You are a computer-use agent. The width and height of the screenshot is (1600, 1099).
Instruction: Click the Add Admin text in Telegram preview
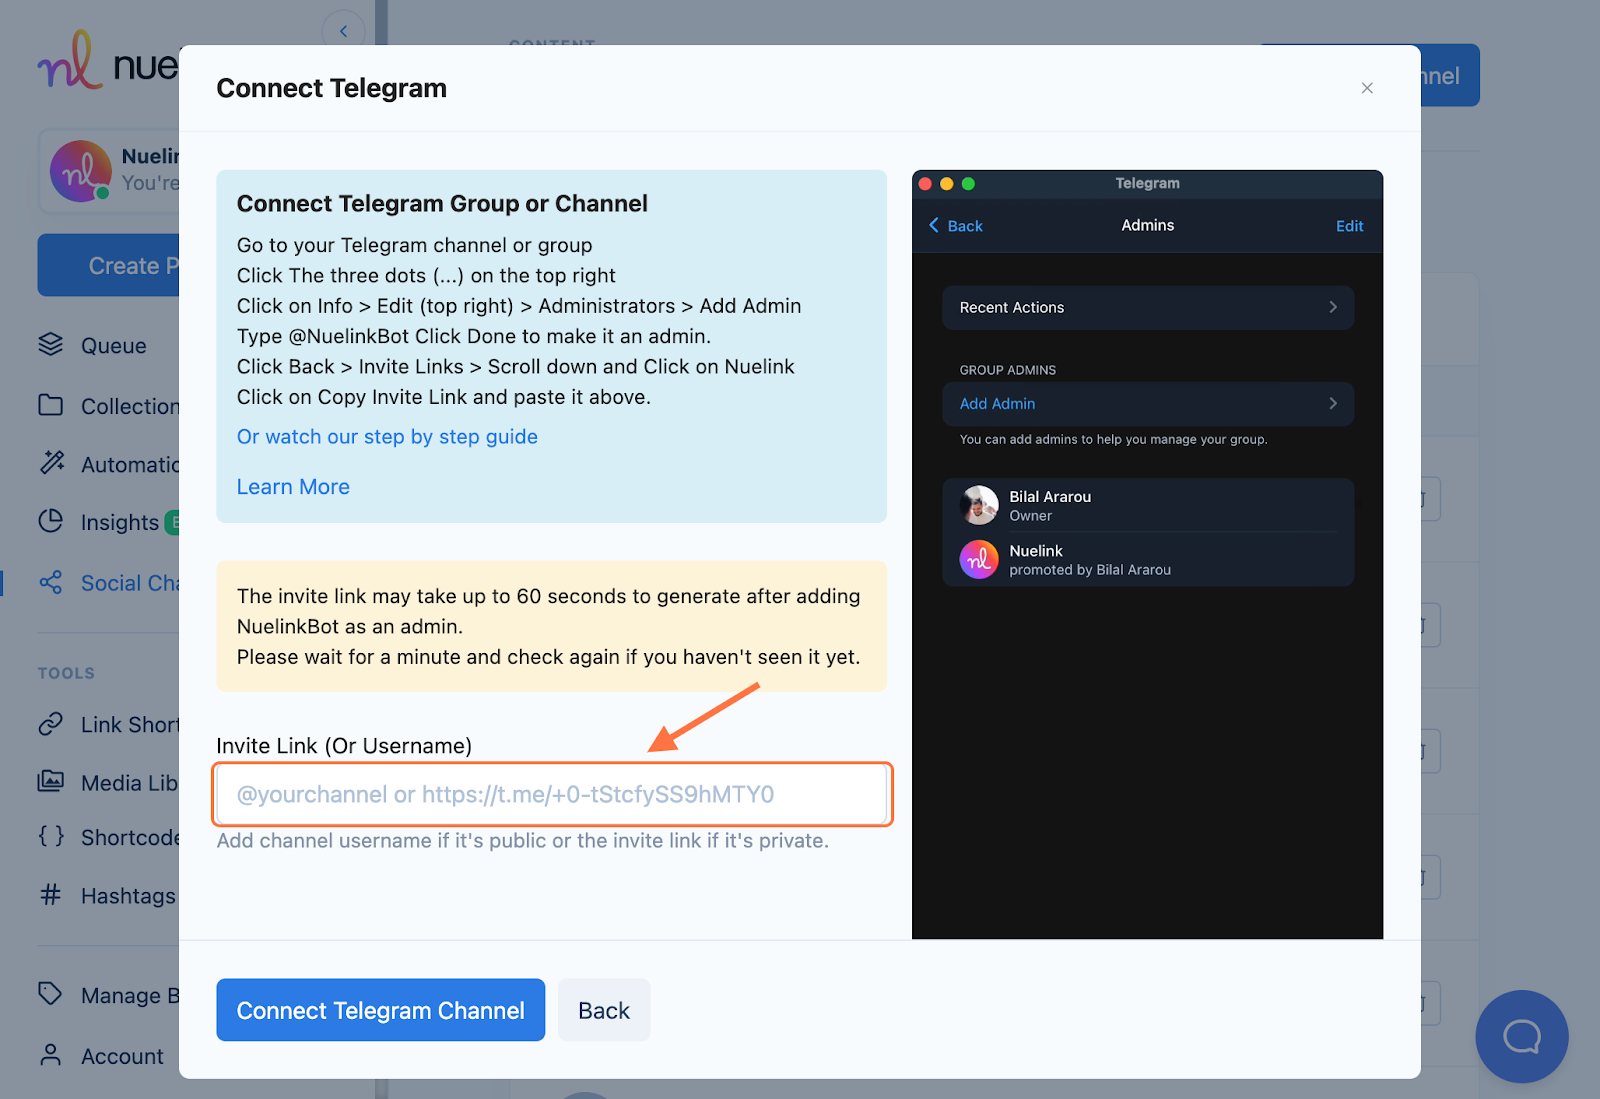pyautogui.click(x=997, y=403)
